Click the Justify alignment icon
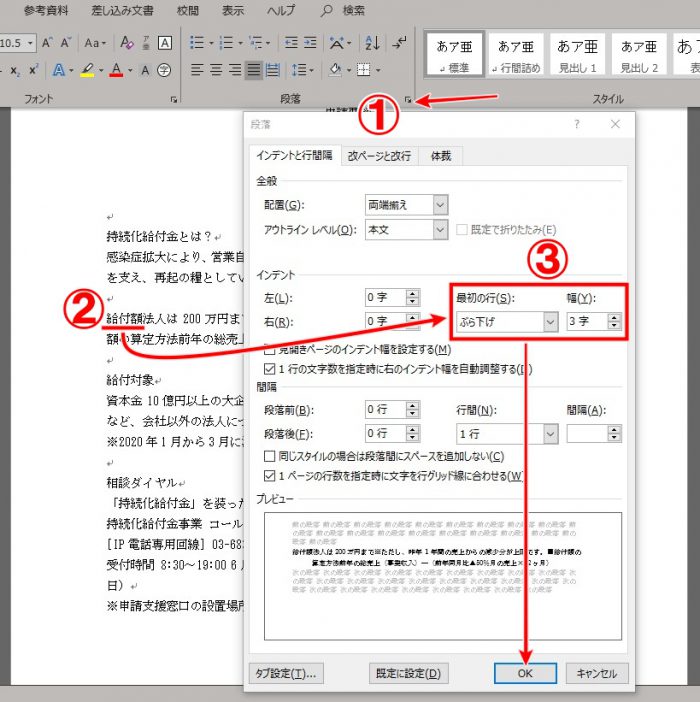700x702 pixels. [254, 70]
